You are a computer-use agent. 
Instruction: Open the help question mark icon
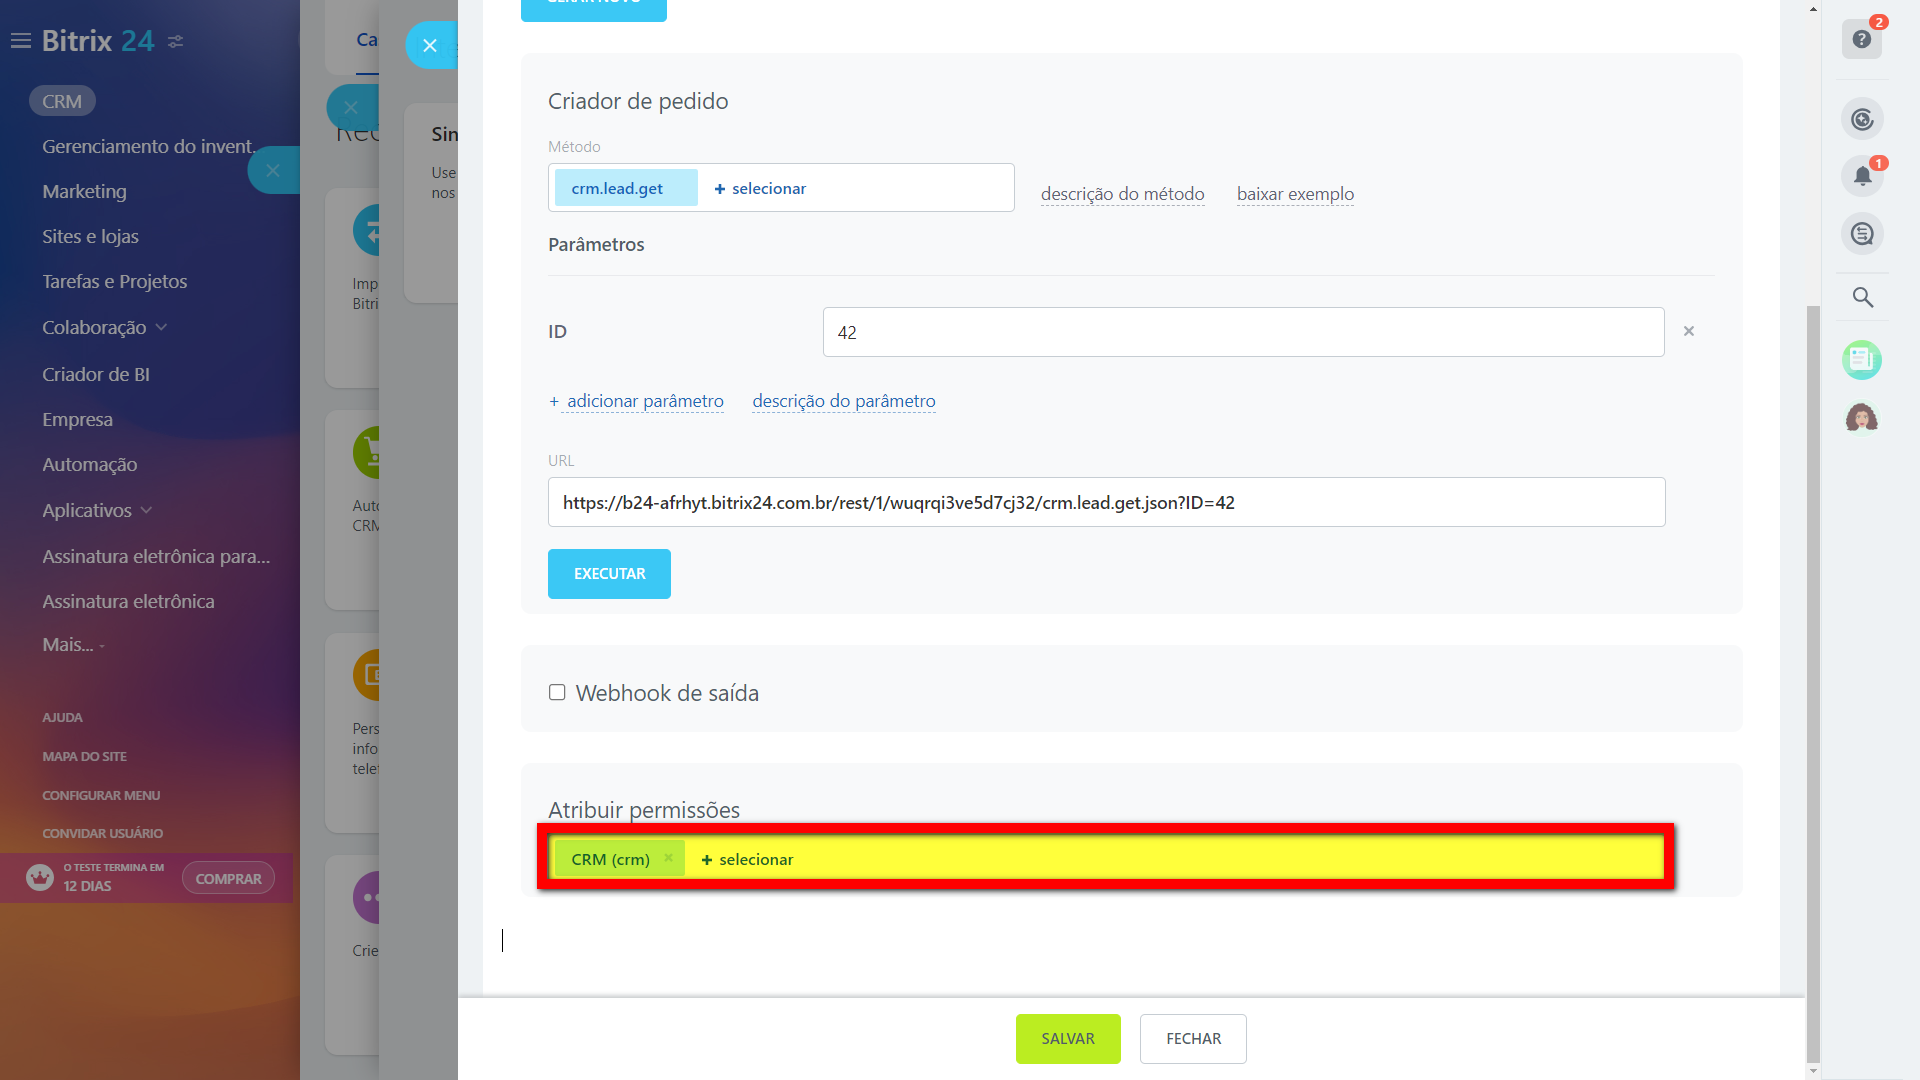click(x=1861, y=40)
